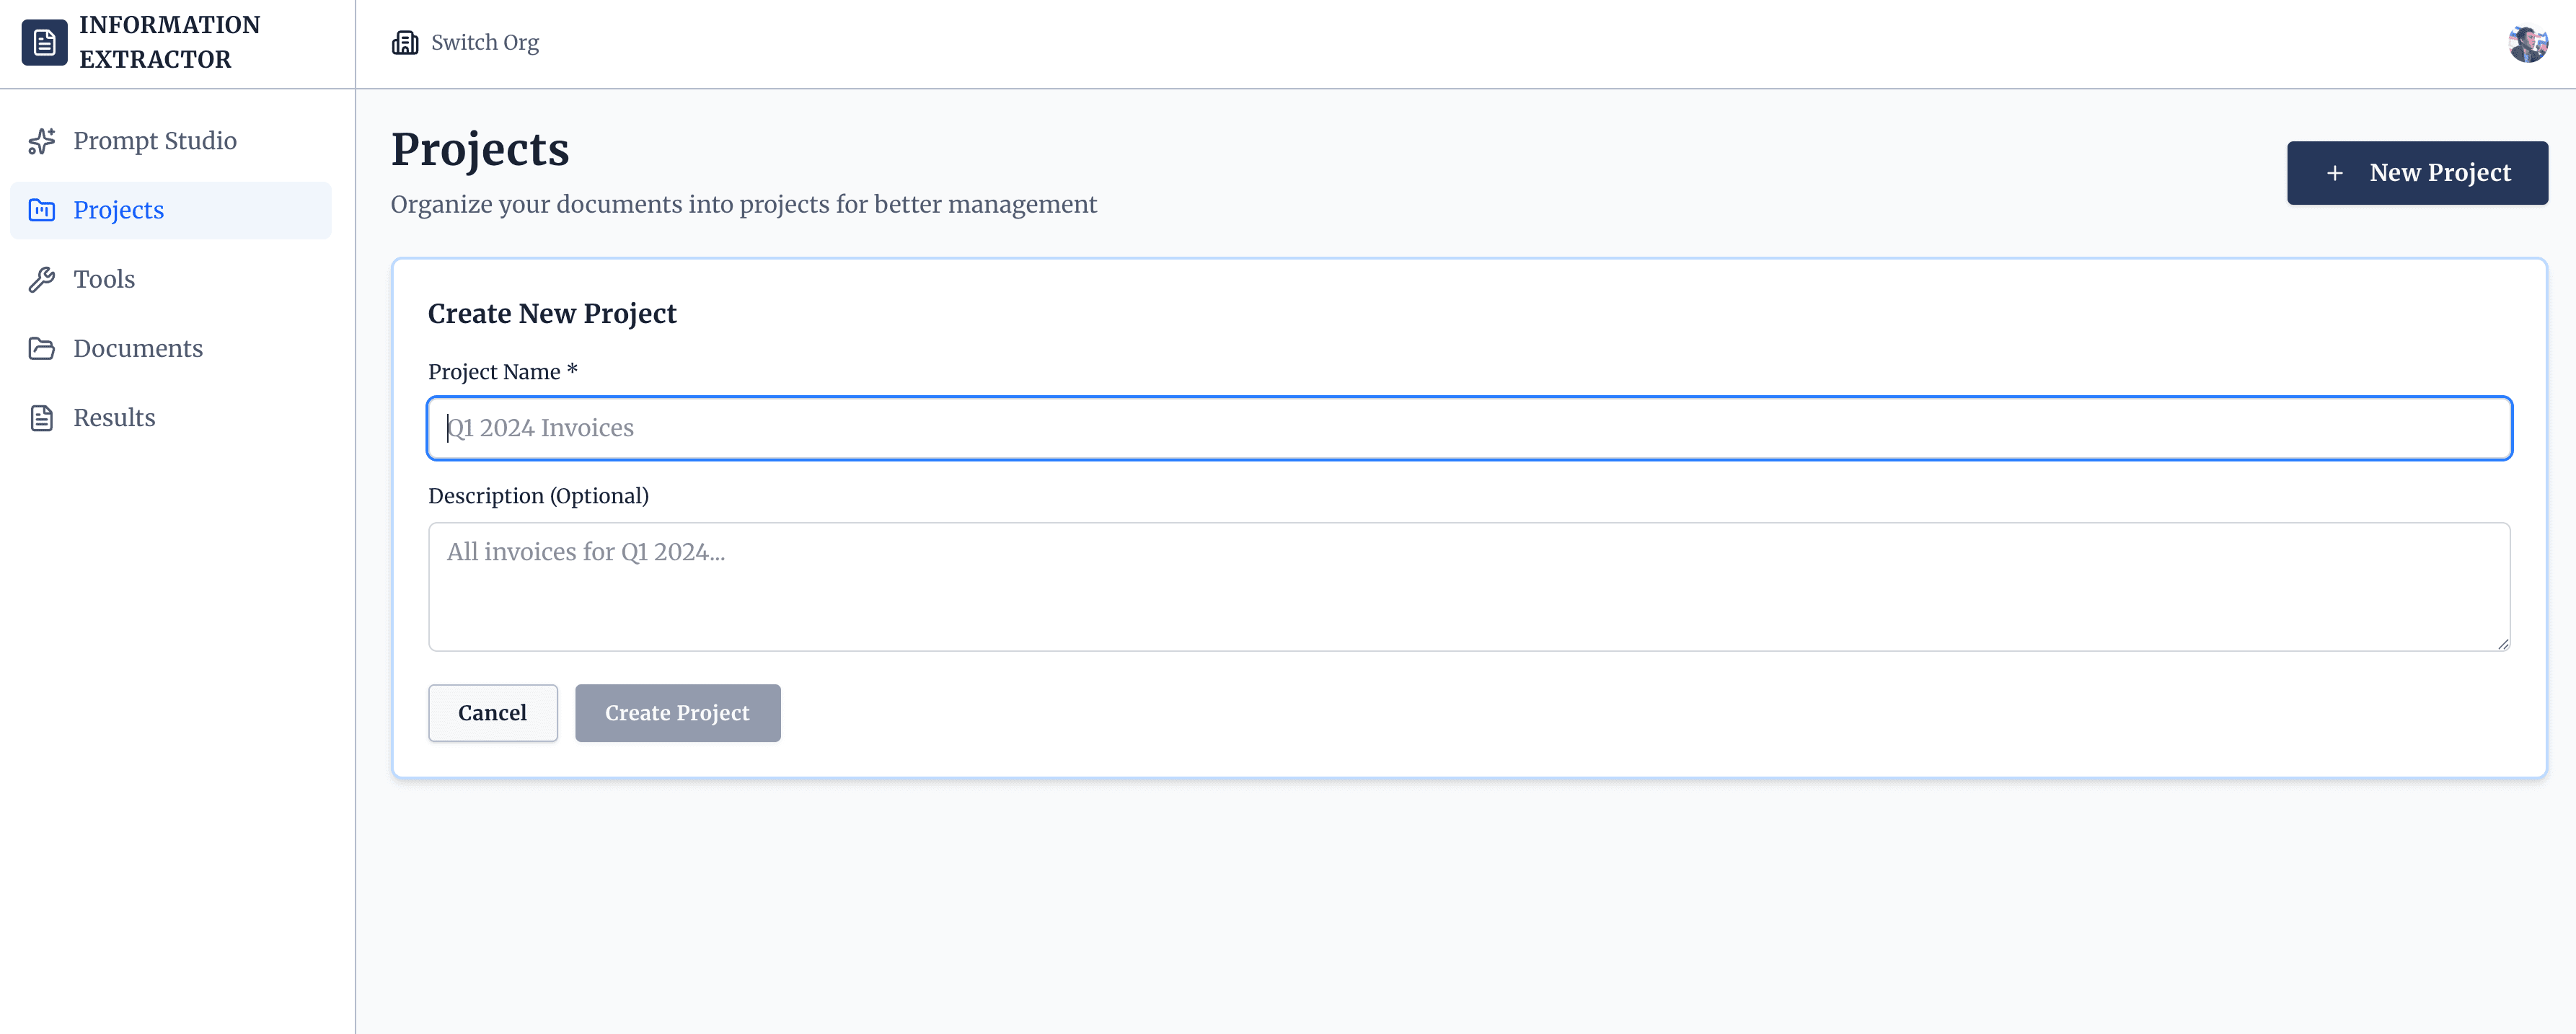Navigate to Prompt Studio
Image resolution: width=2576 pixels, height=1034 pixels.
click(155, 141)
